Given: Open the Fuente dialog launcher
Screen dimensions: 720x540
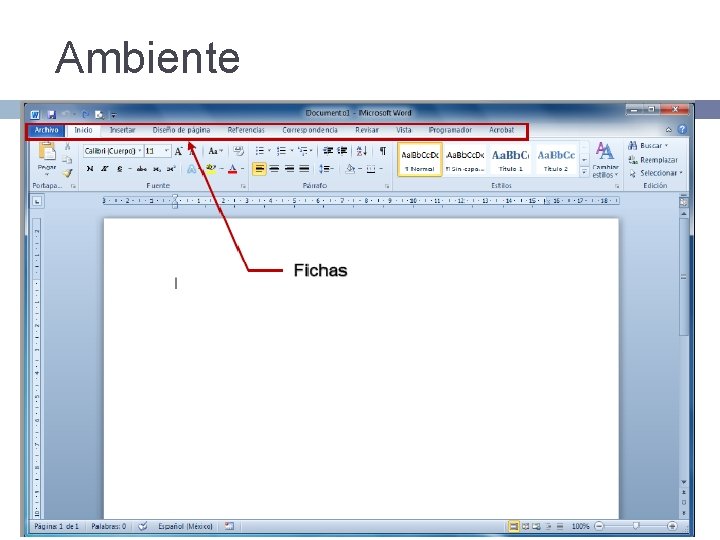Looking at the screenshot, I should coord(243,186).
